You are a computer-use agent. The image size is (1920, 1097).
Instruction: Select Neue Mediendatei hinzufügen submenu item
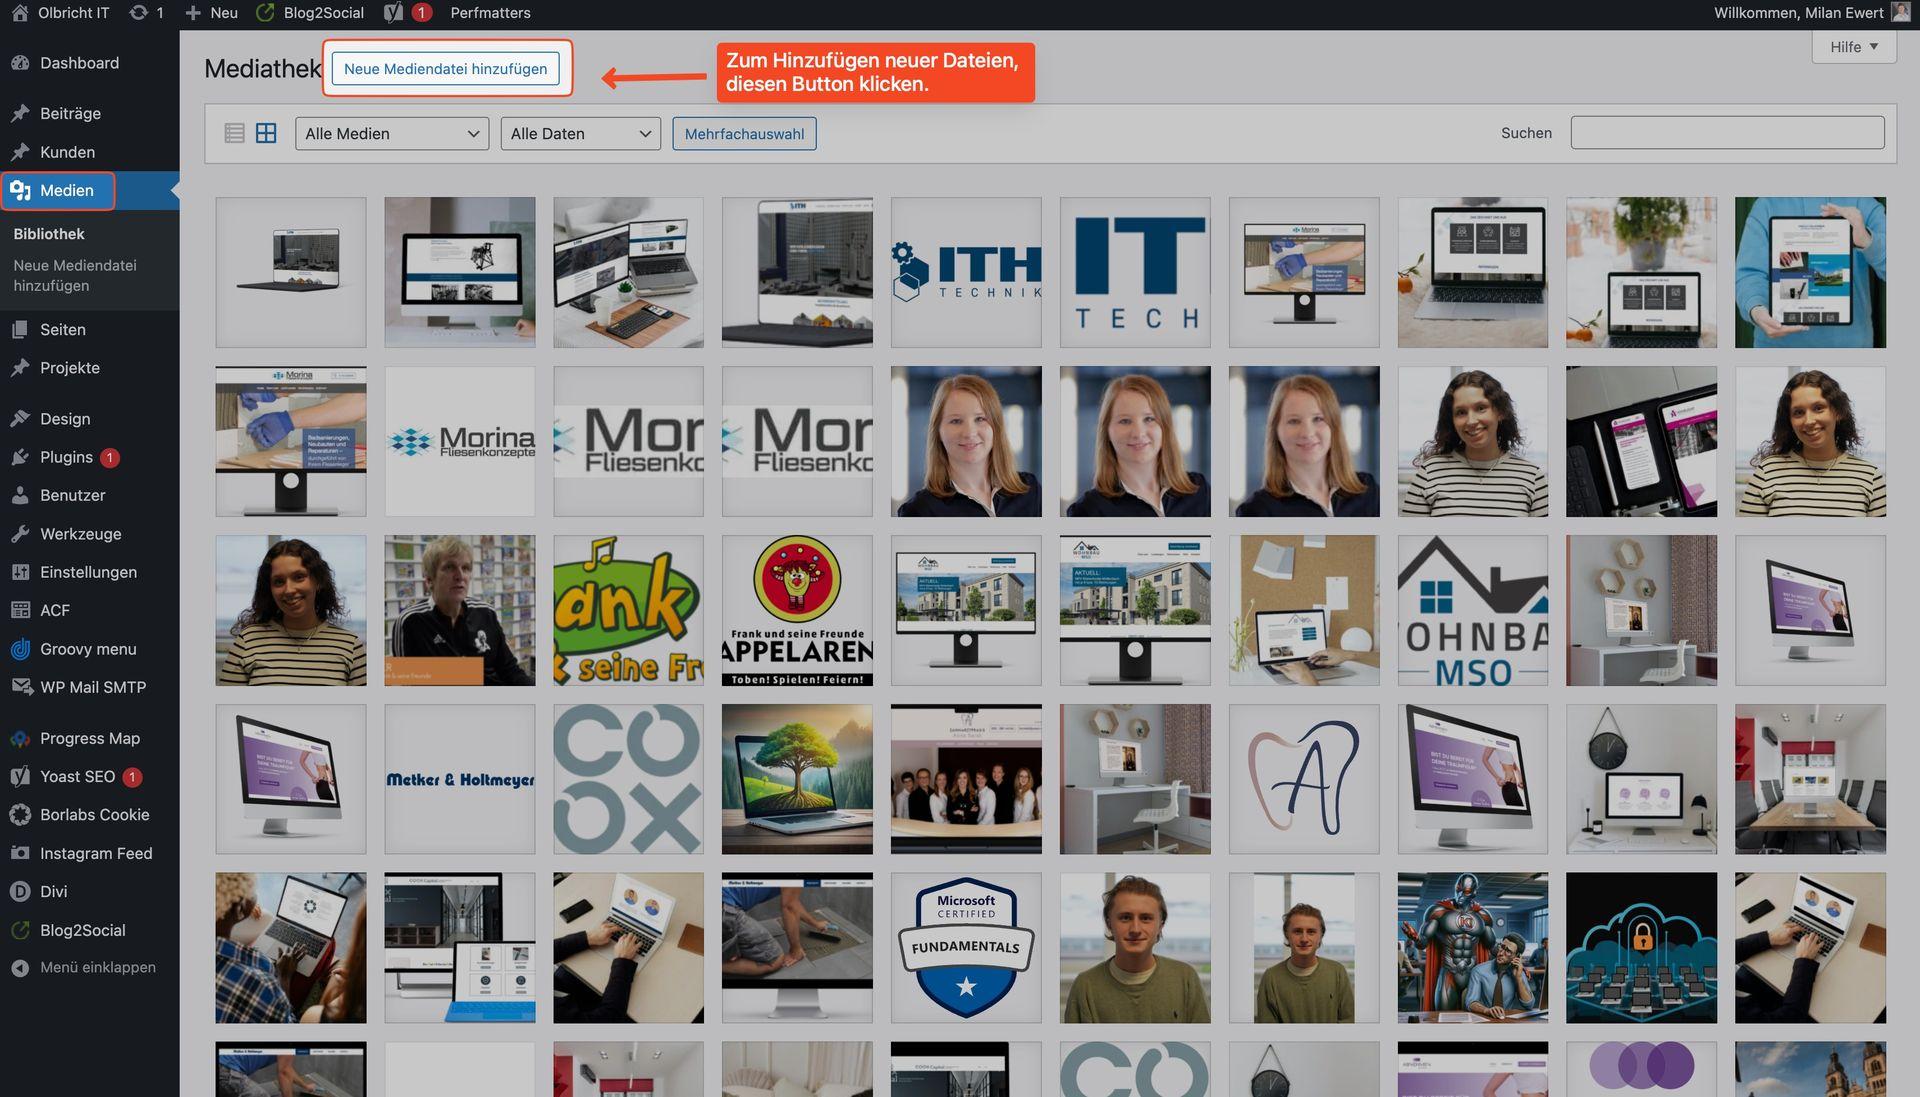pos(75,275)
